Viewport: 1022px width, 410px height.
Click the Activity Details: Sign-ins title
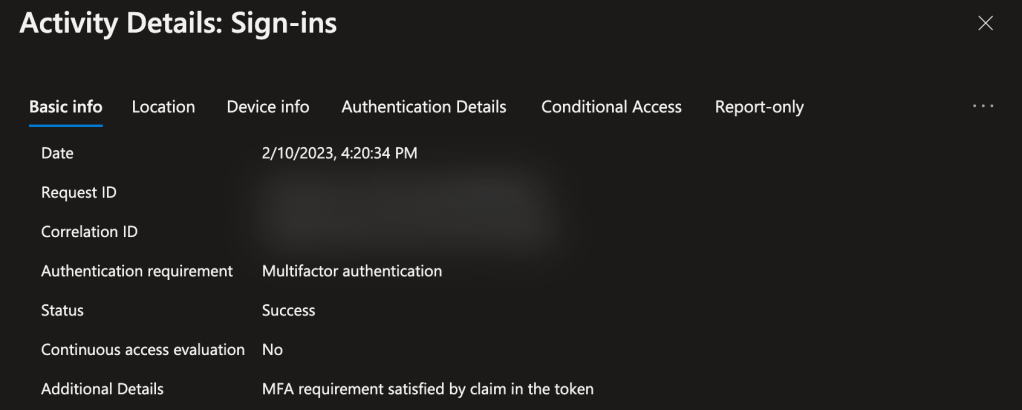point(178,25)
